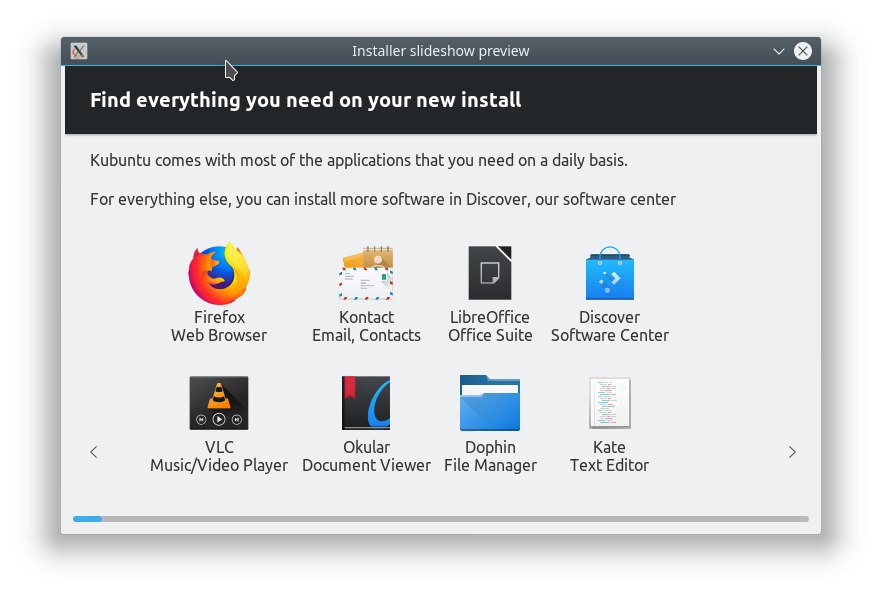Screen dimensions: 882x595
Task: Click the 'Find everything you need' heading
Action: pos(305,100)
